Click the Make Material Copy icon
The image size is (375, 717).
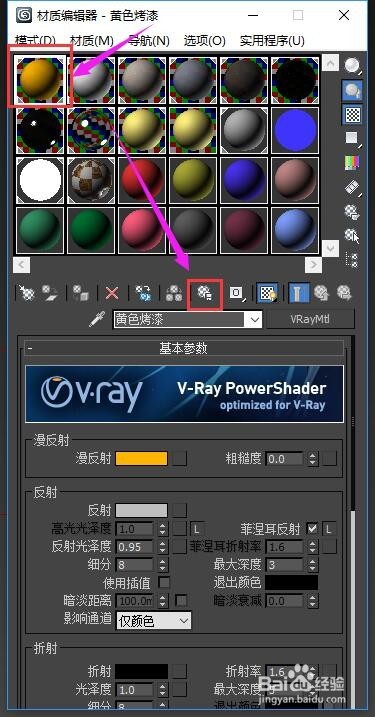(143, 293)
